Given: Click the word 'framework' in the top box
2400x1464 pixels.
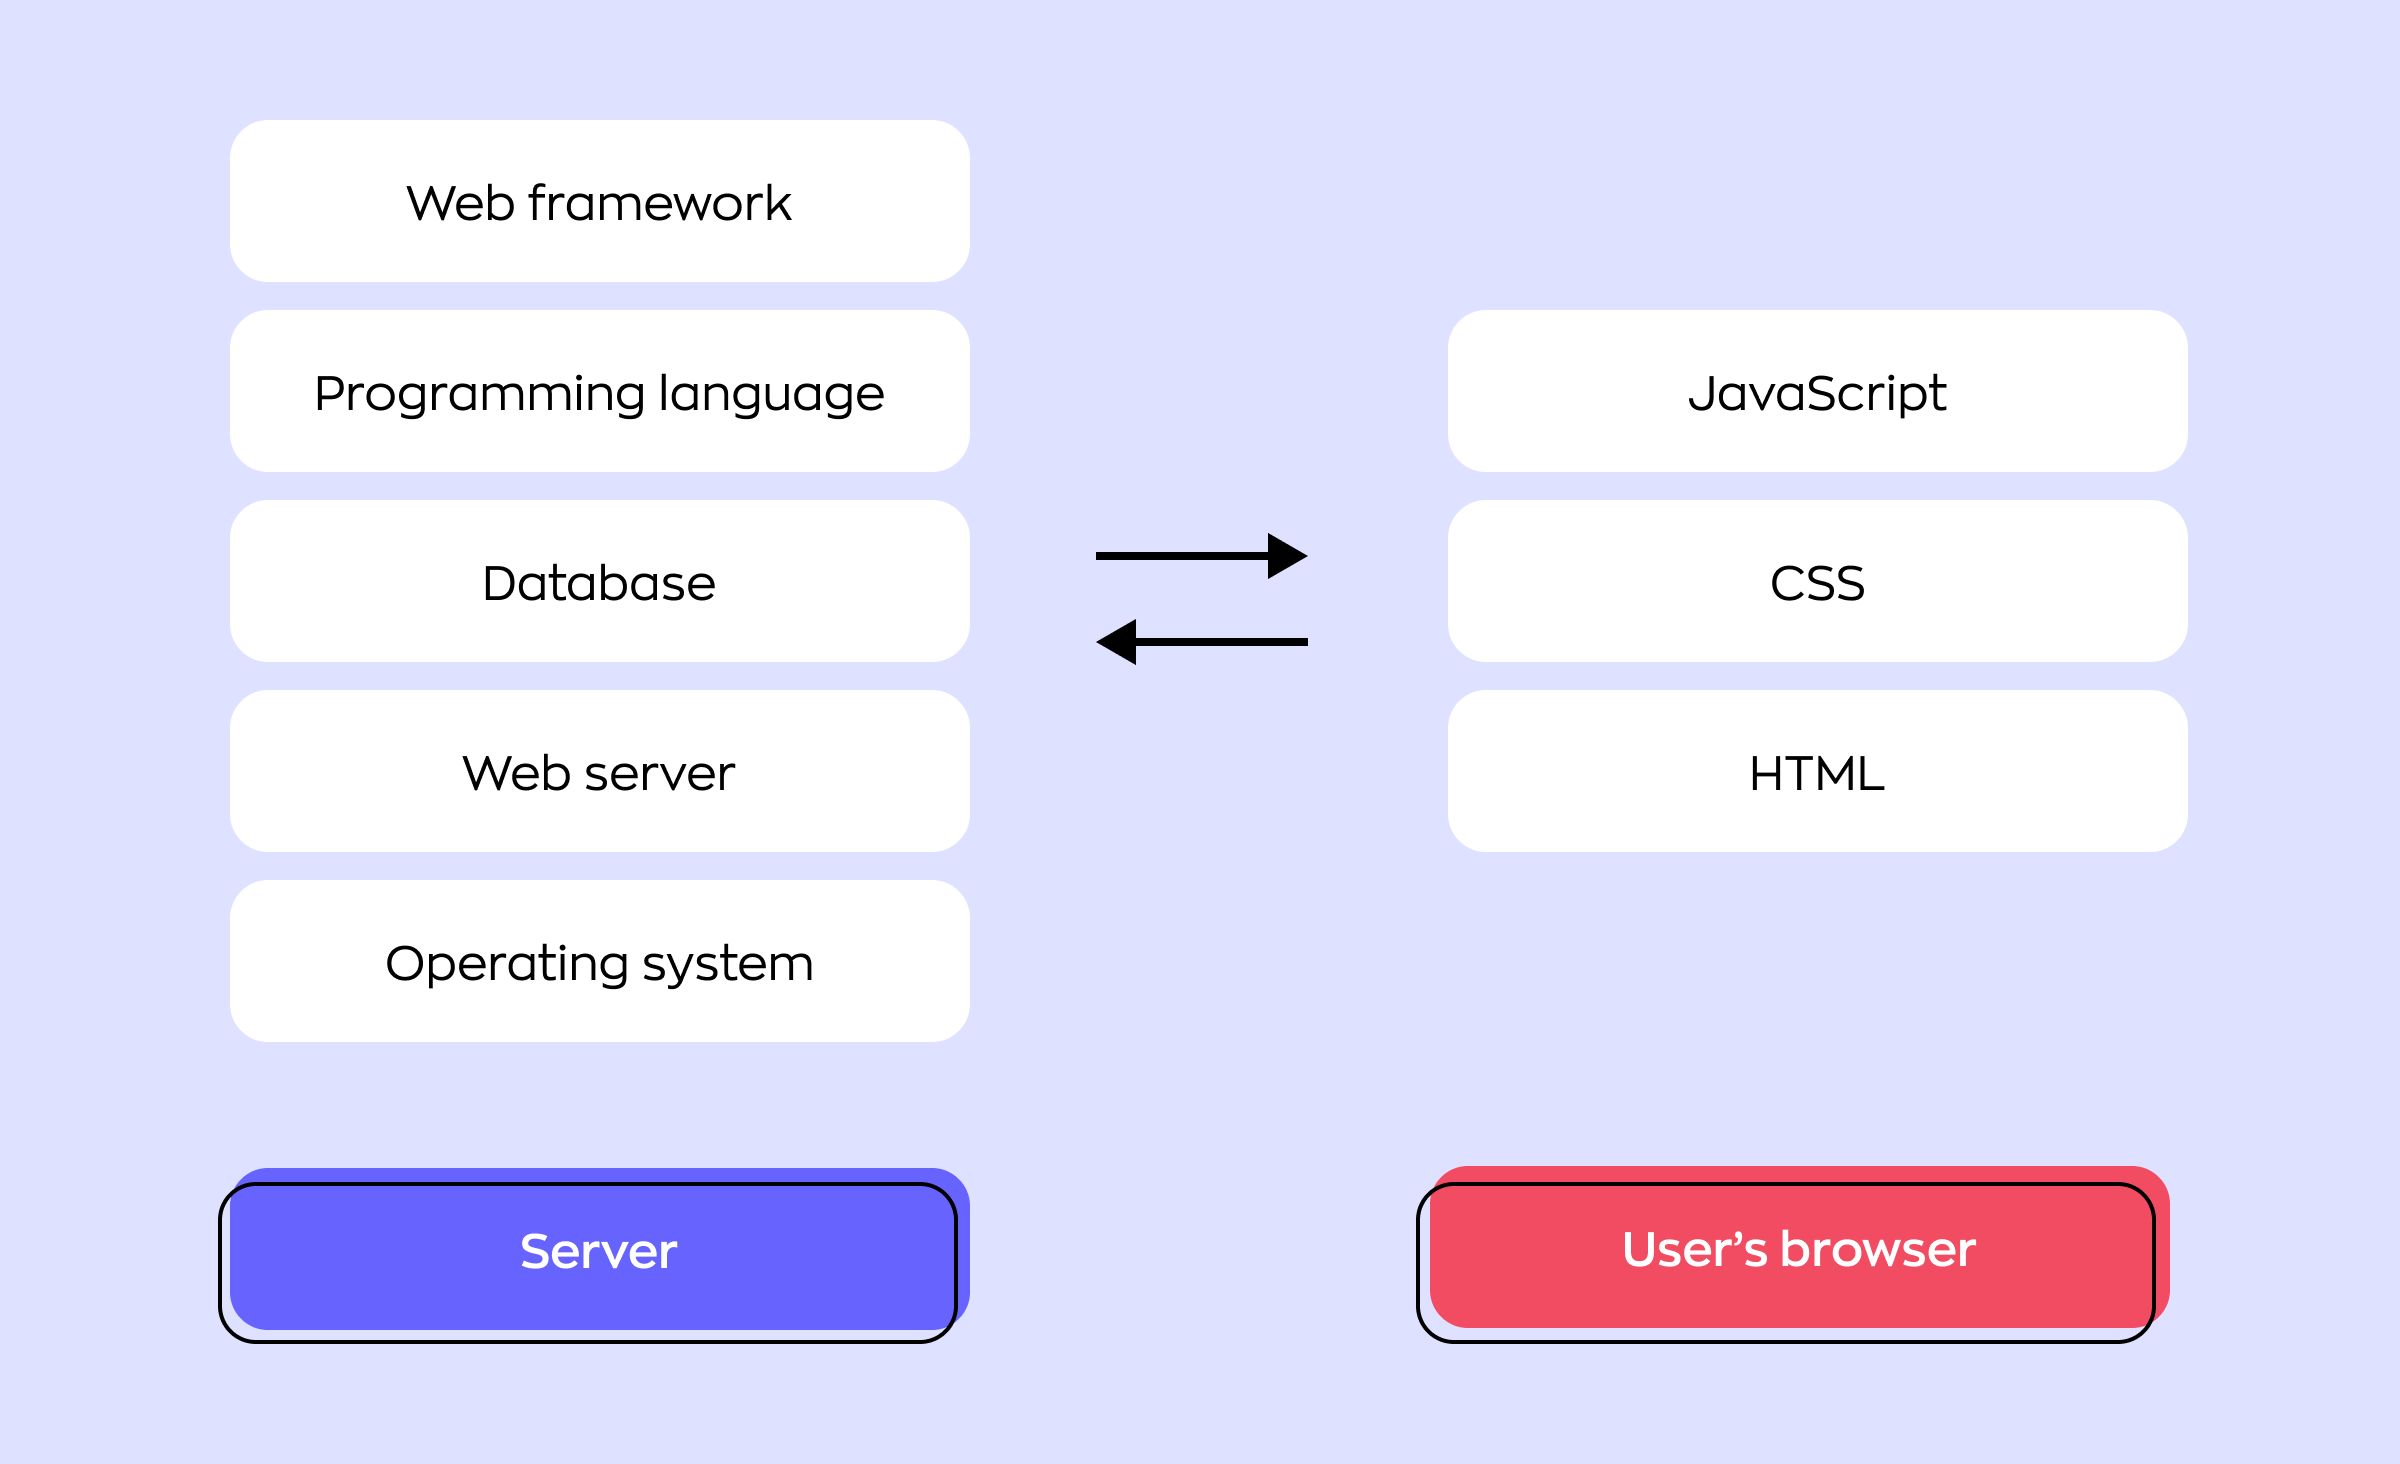Looking at the screenshot, I should click(x=660, y=204).
